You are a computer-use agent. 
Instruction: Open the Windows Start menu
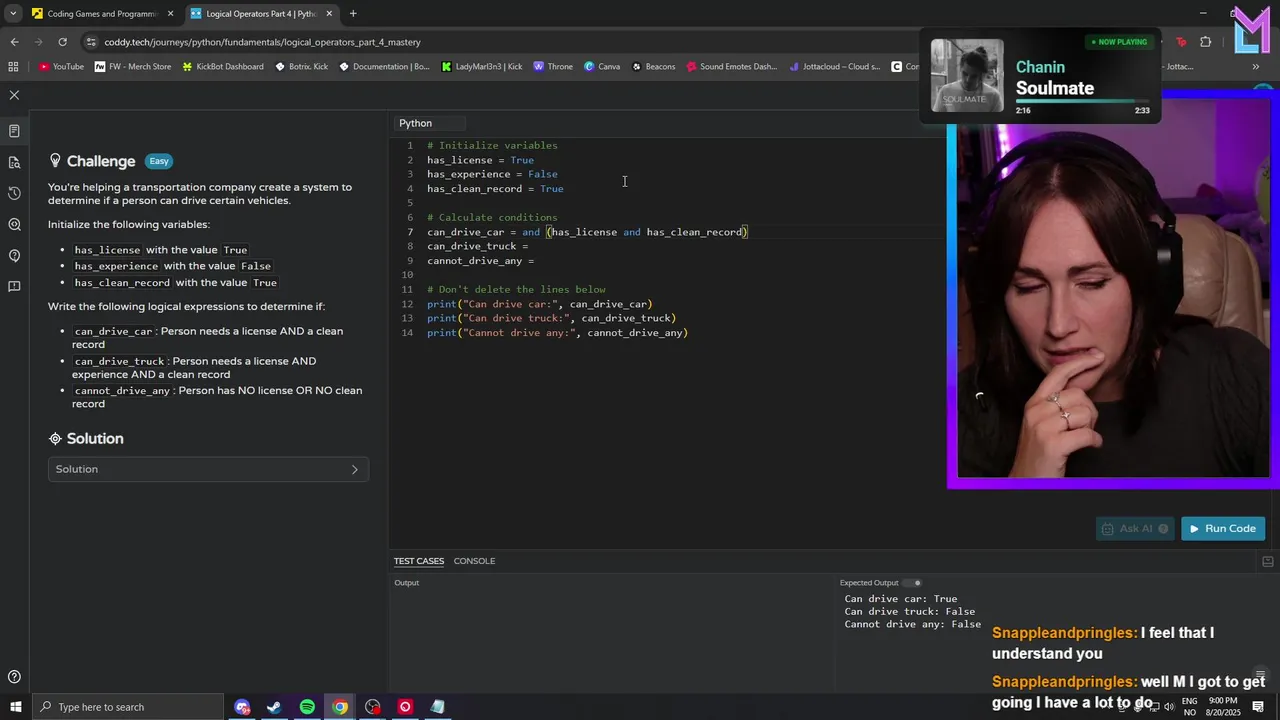coord(15,707)
